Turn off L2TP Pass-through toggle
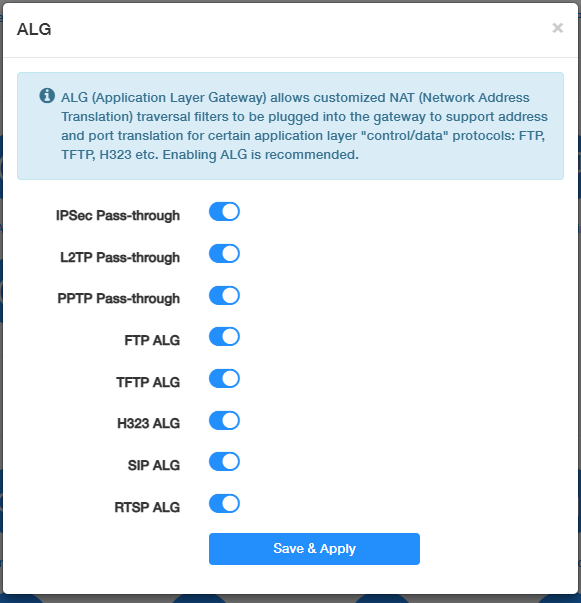The height and width of the screenshot is (603, 581). [224, 254]
